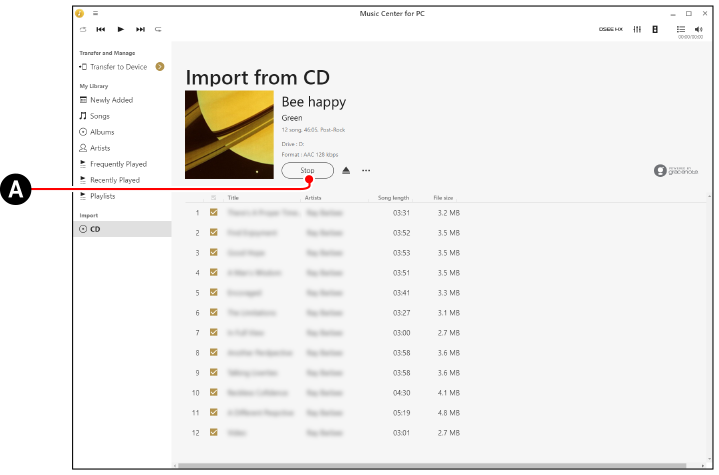
Task: Open the hamburger menu in the title bar
Action: tap(95, 13)
